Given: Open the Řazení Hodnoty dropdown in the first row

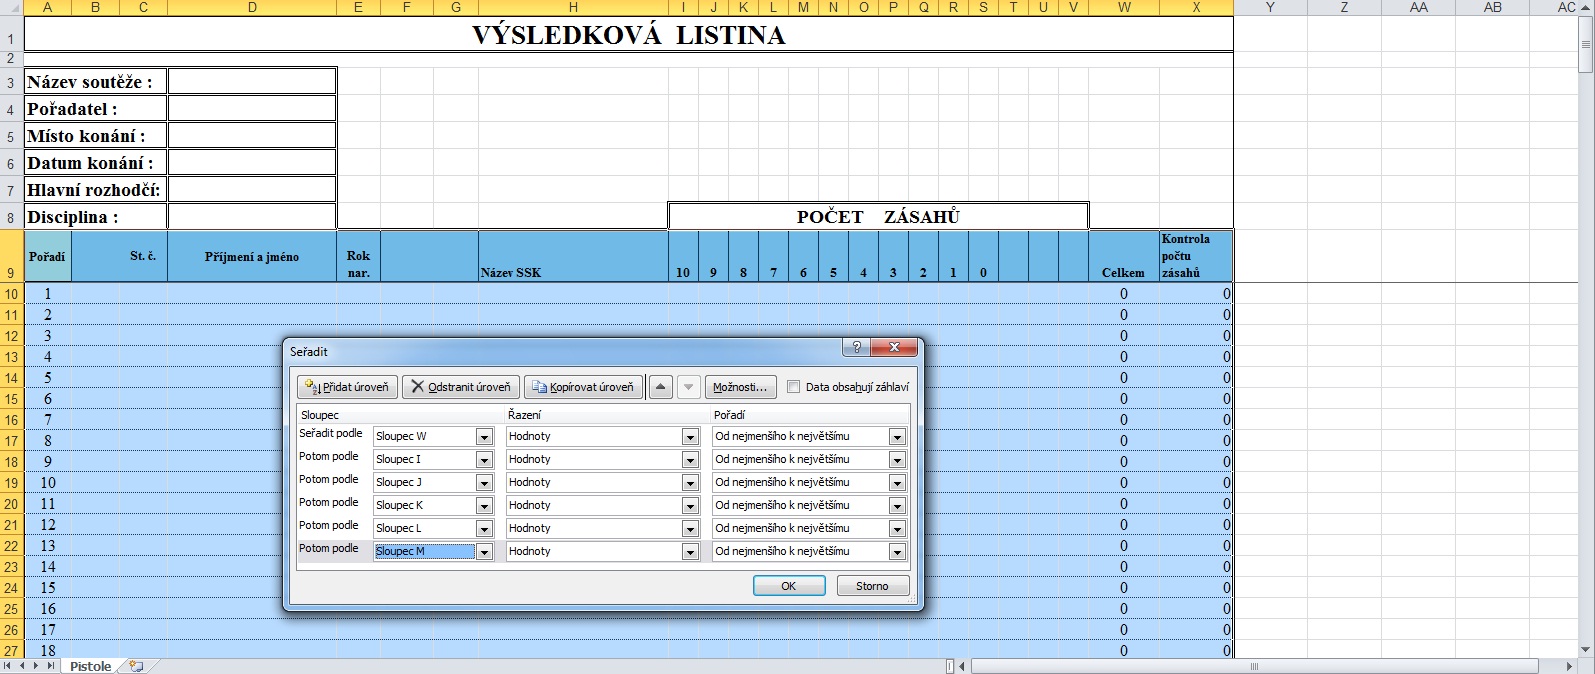Looking at the screenshot, I should point(689,437).
